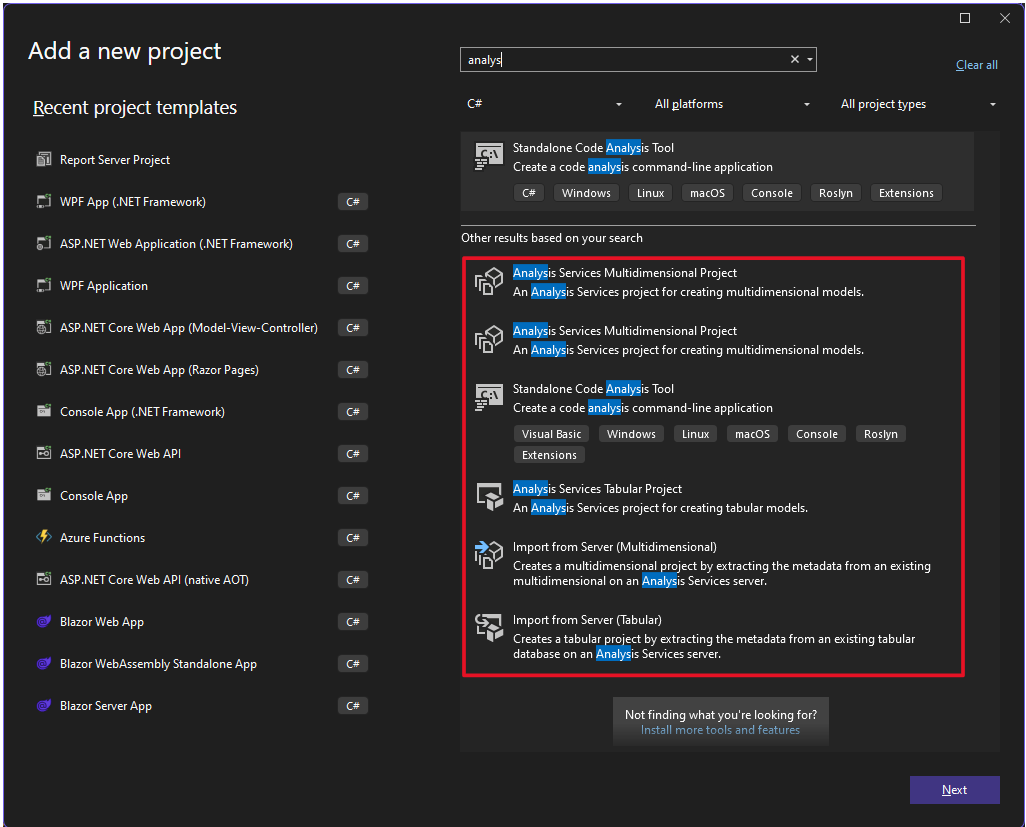Click the Import from Server (Tabular) icon
Viewport: 1026px width, 827px height.
[488, 627]
